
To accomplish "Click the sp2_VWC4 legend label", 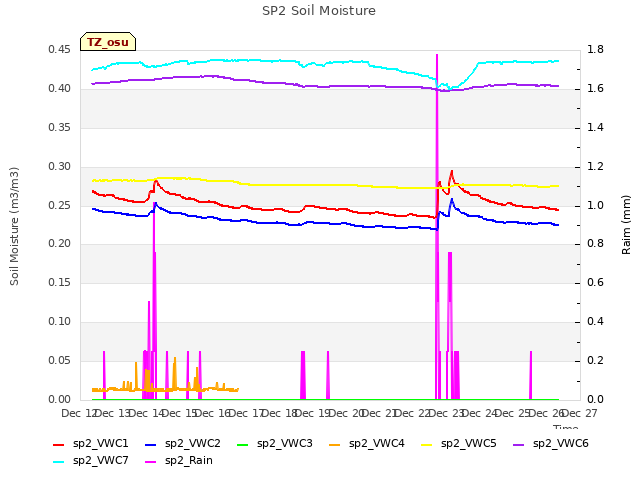I will click(x=376, y=443).
